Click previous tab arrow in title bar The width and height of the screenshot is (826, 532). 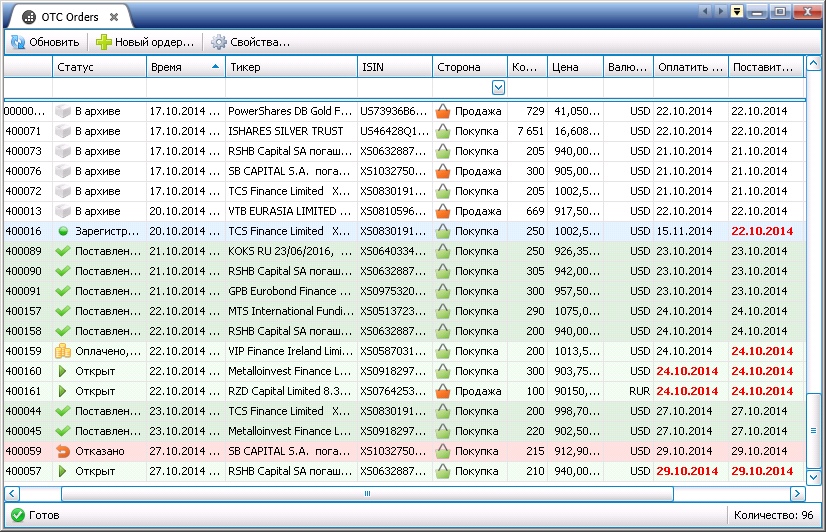[x=705, y=11]
